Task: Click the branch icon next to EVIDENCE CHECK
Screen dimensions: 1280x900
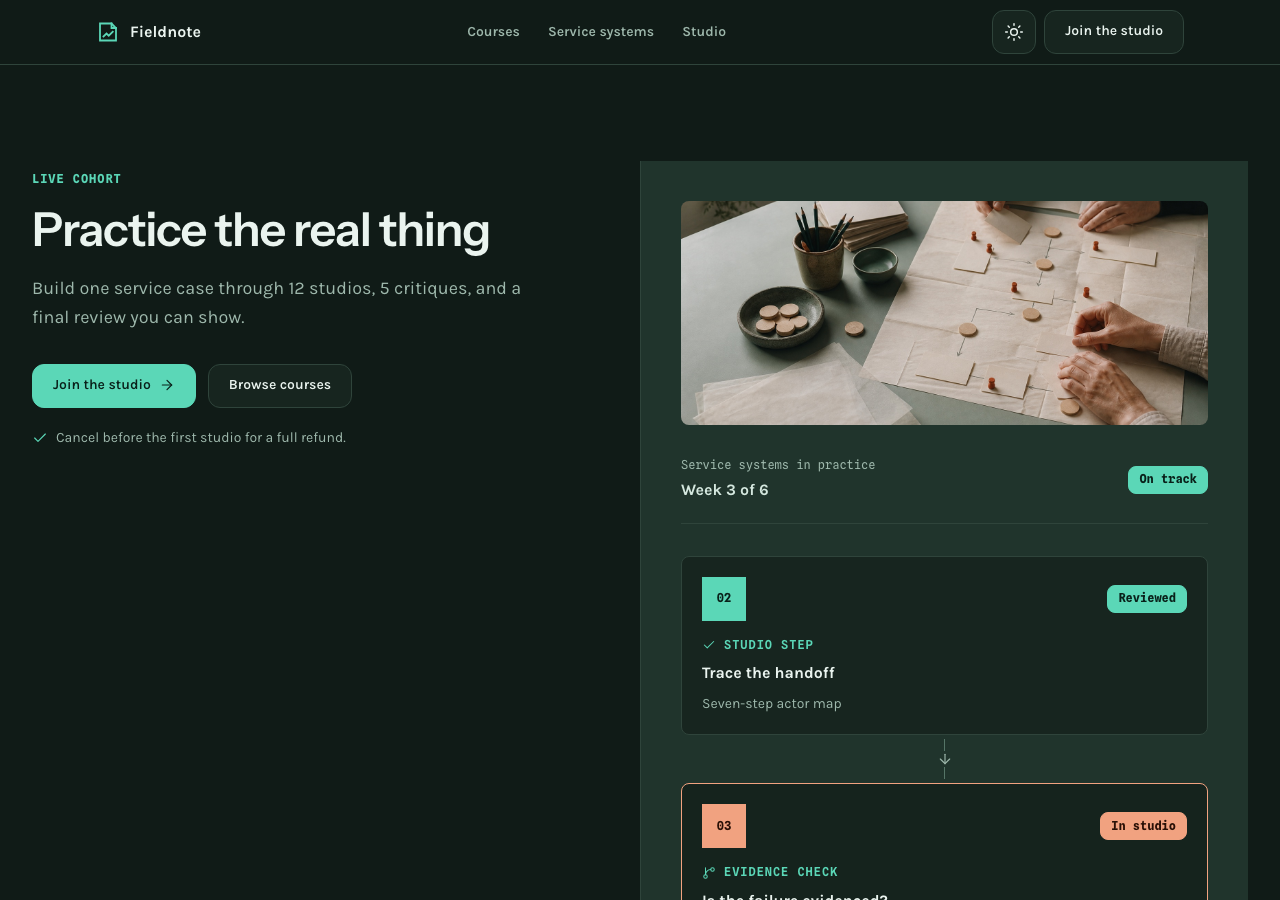Action: tap(709, 872)
